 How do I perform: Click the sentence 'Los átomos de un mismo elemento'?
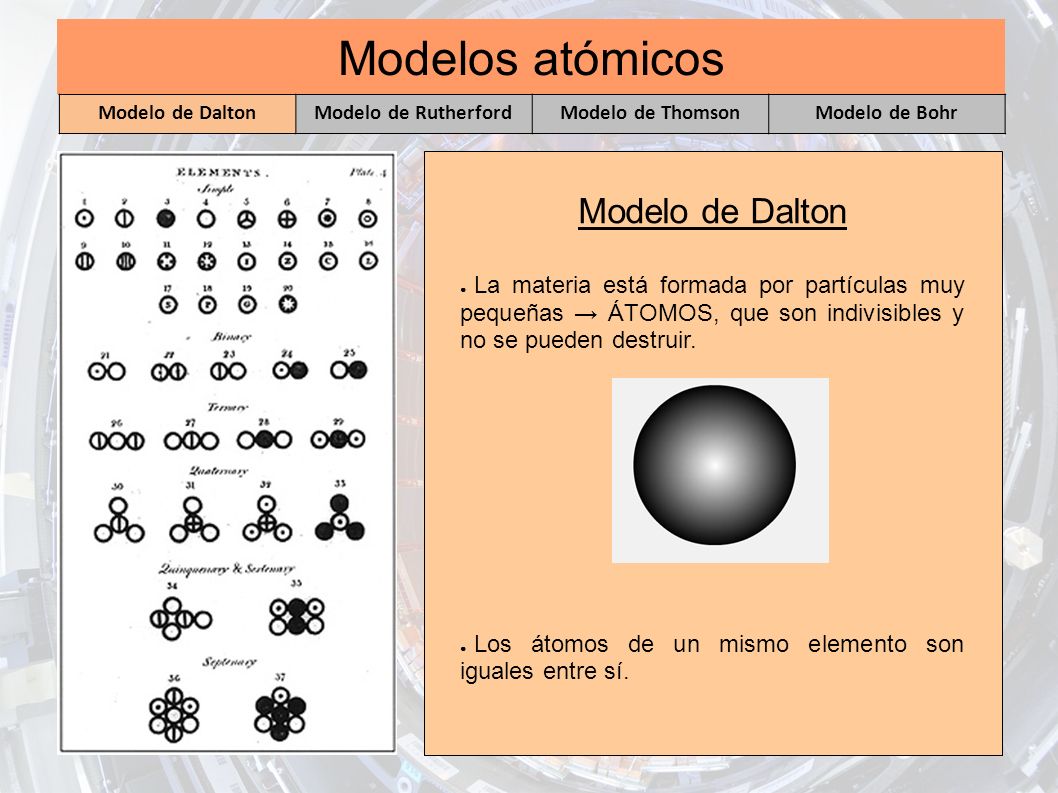click(712, 657)
